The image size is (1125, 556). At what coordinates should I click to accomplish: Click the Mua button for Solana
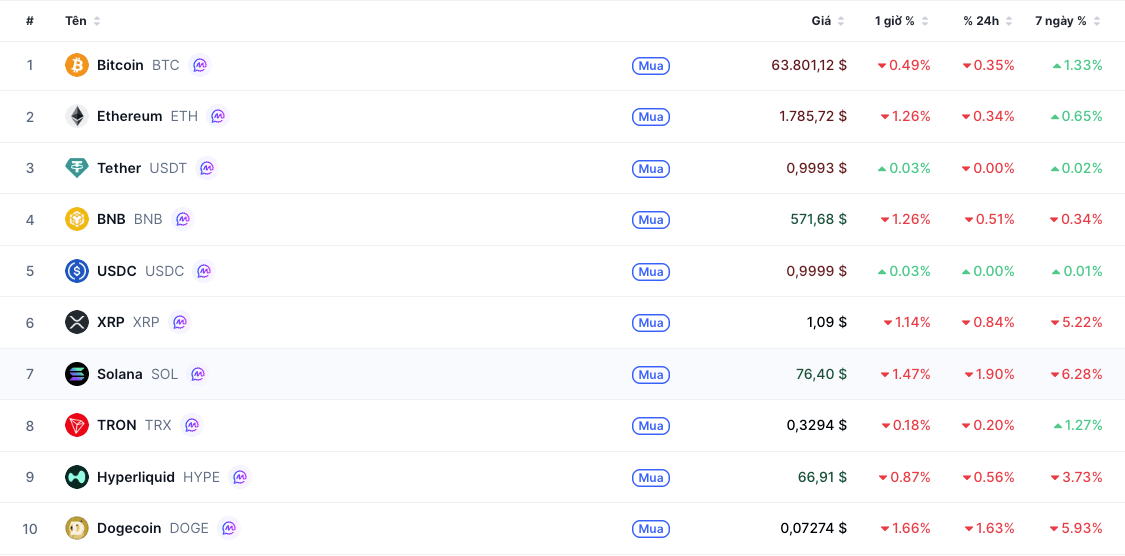point(651,374)
